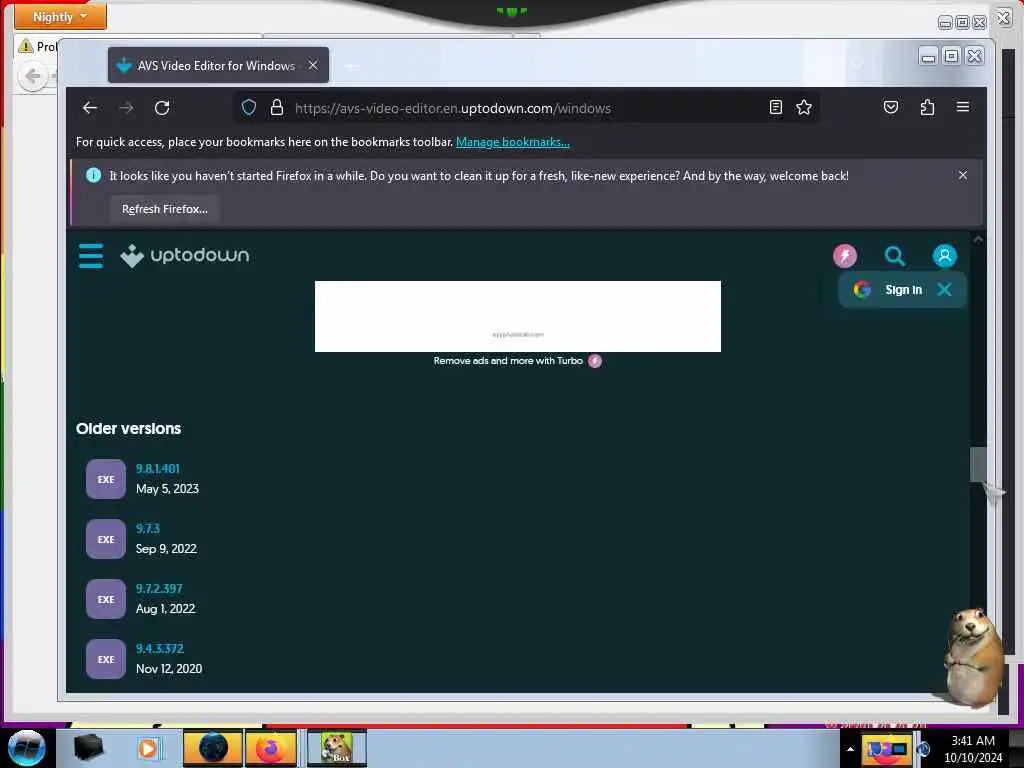Click EXE icon beside Aug 1, 2022

click(106, 599)
